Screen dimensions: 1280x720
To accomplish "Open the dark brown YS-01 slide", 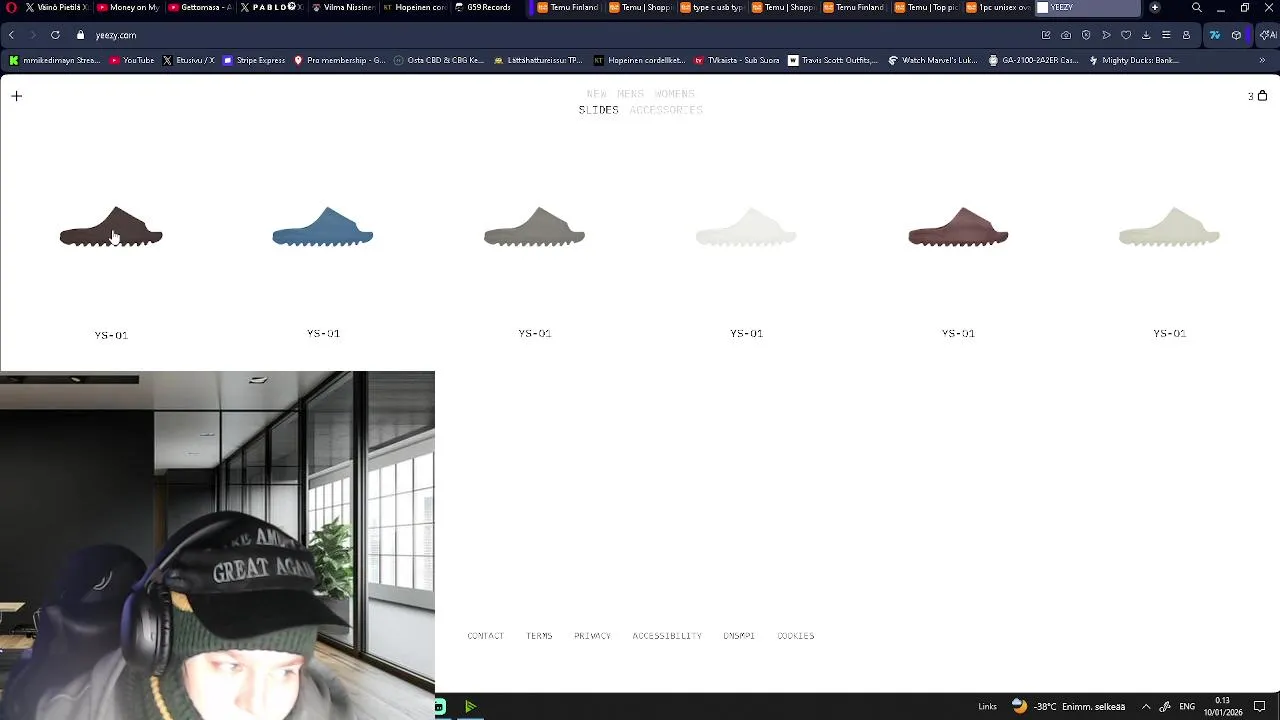I will point(111,227).
